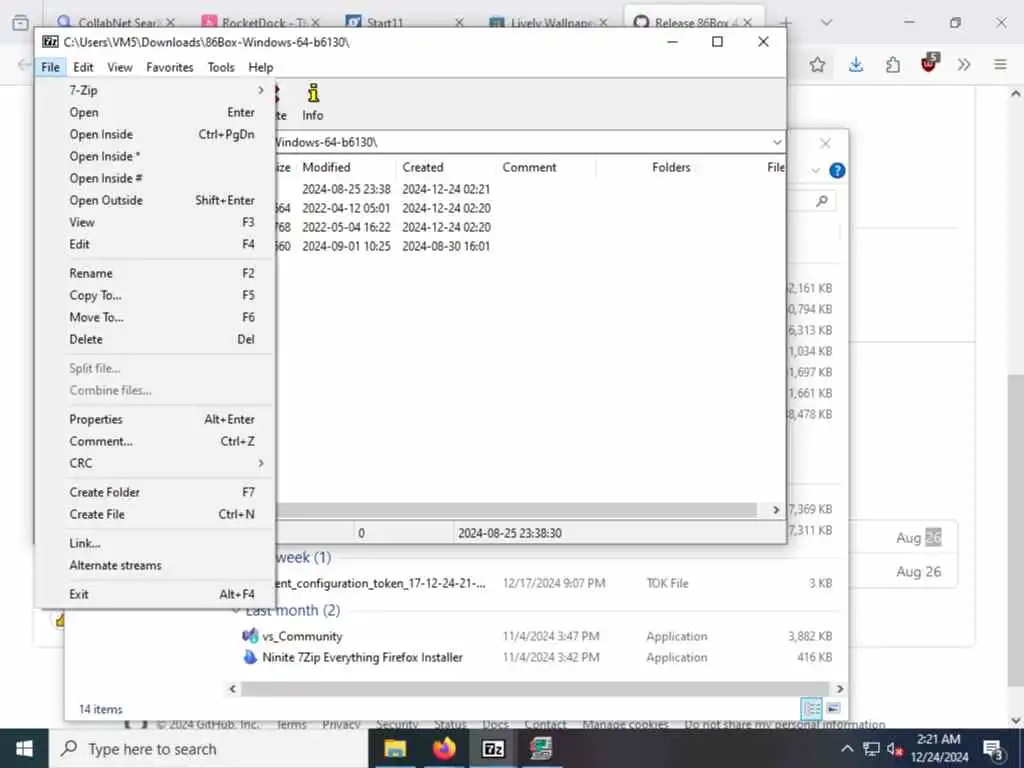Click Explorer horizontal scrollbar right arrow
The width and height of the screenshot is (1024, 768).
tap(840, 688)
